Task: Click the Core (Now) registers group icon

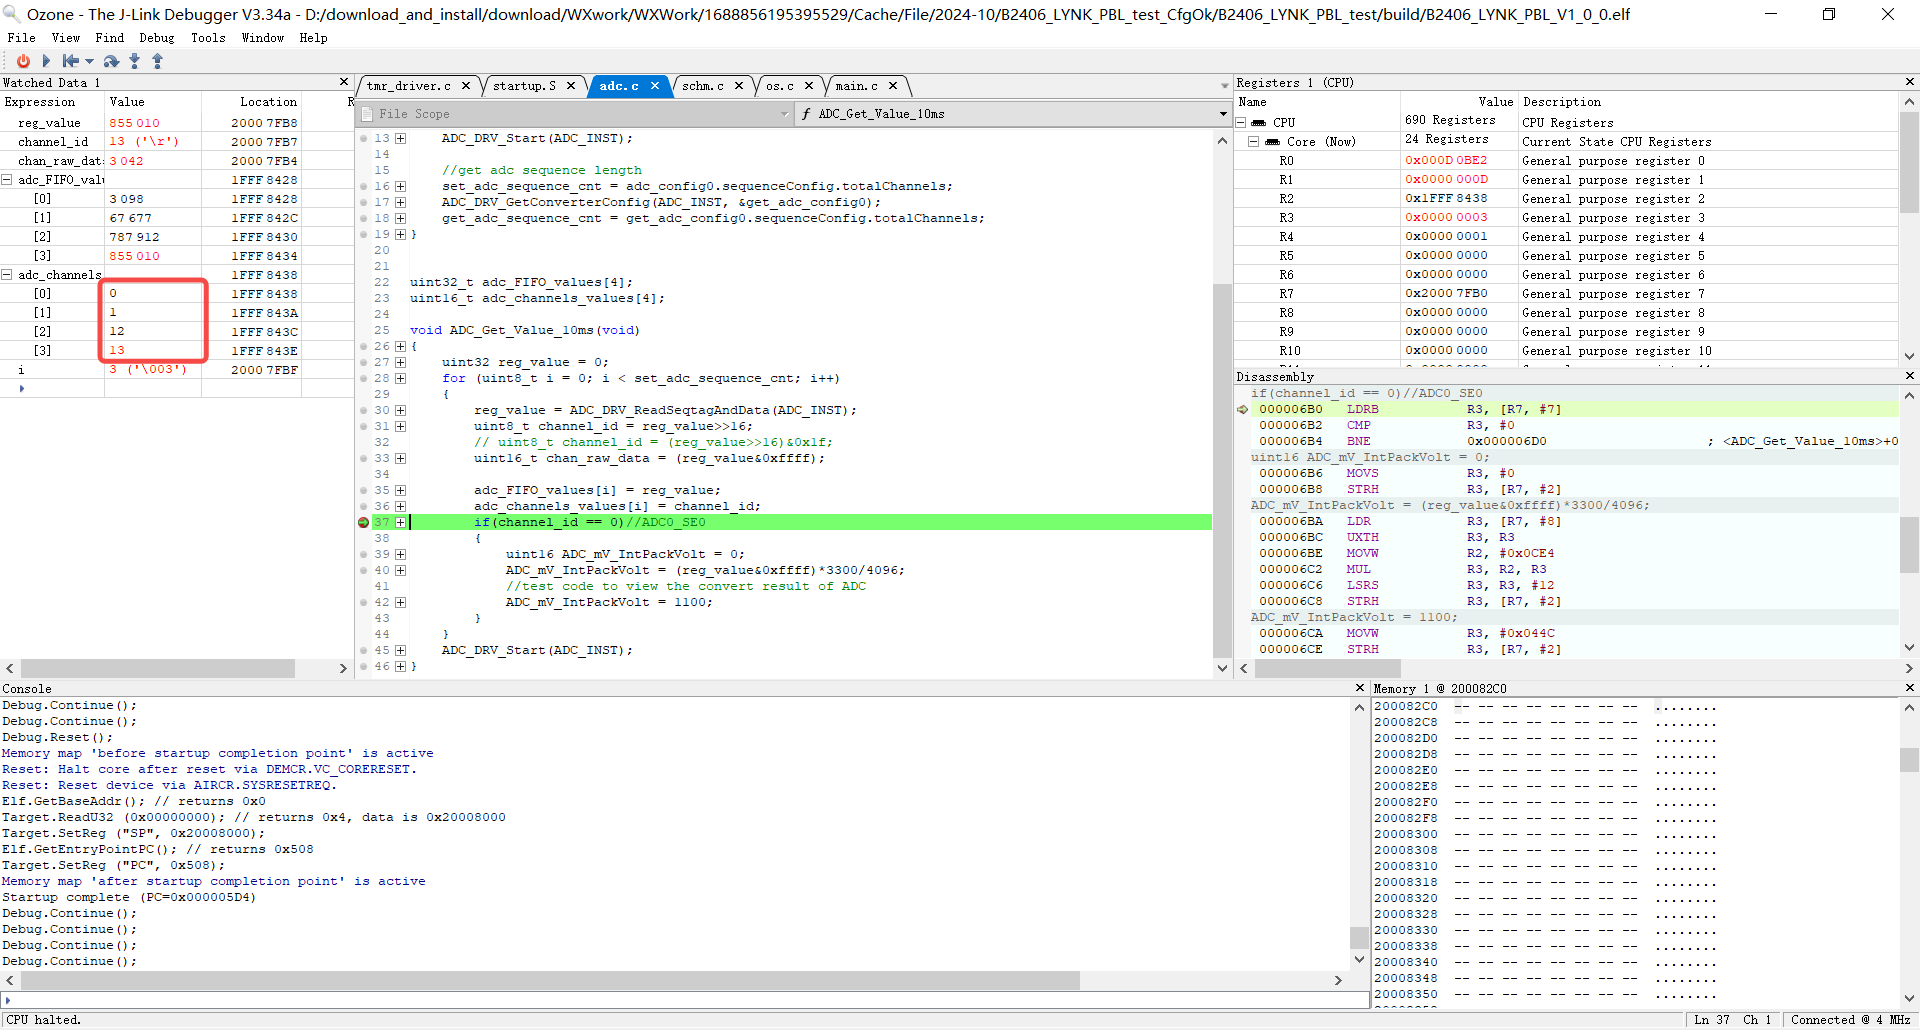Action: 1272,142
